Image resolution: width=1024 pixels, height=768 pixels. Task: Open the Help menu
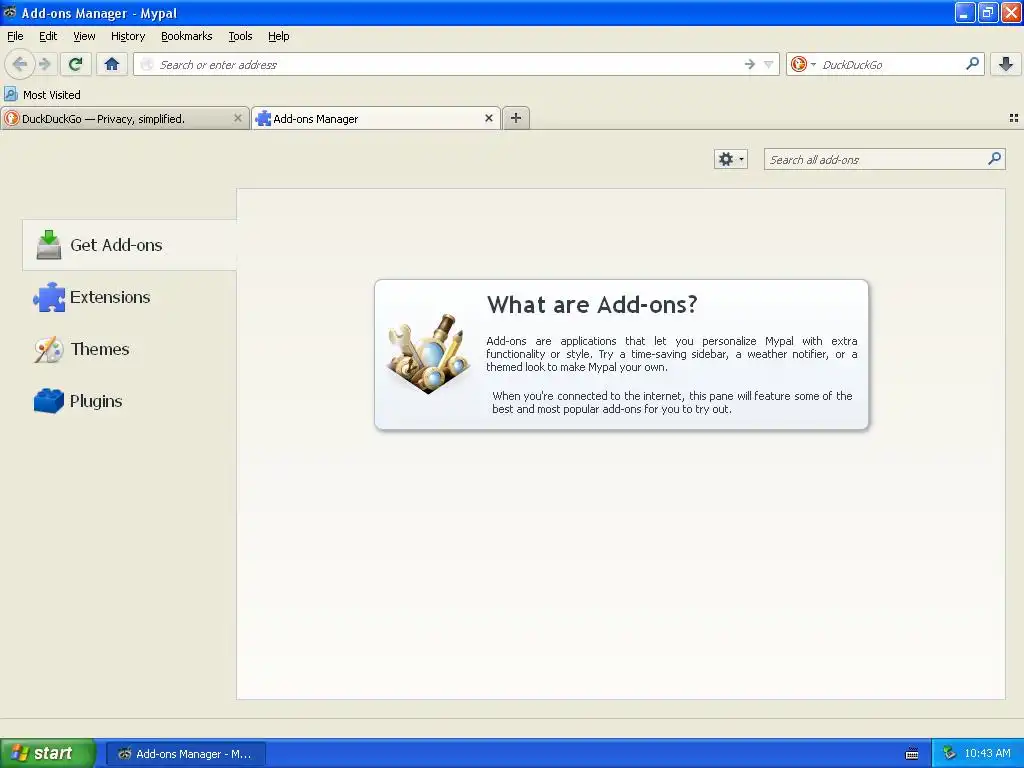click(x=279, y=36)
